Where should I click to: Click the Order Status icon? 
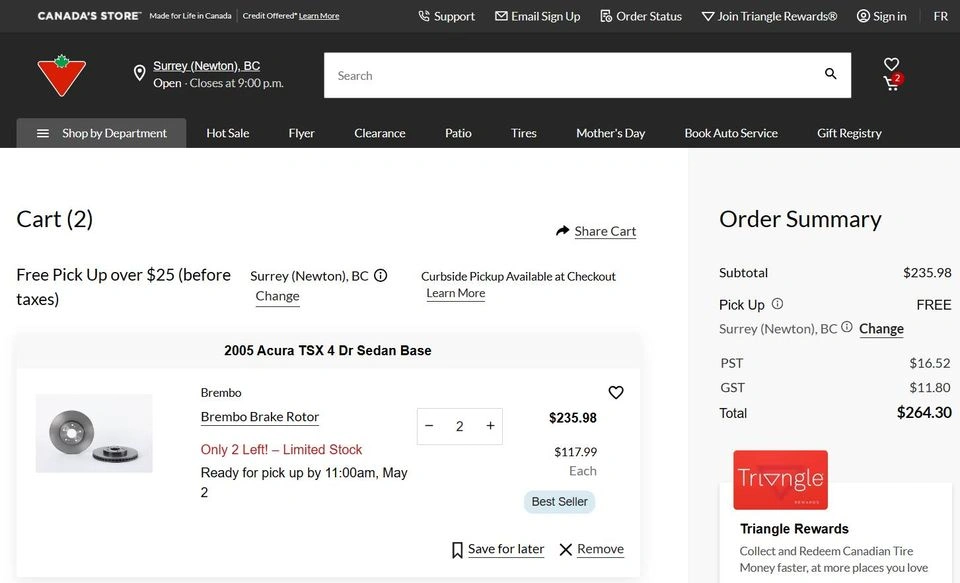pos(606,16)
